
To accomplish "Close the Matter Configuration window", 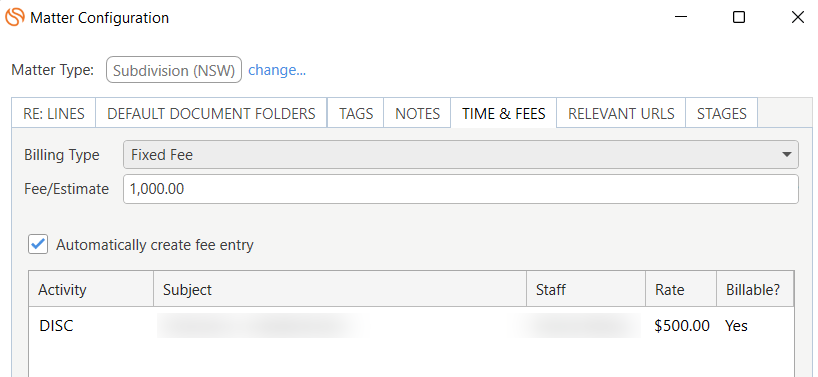I will click(798, 17).
